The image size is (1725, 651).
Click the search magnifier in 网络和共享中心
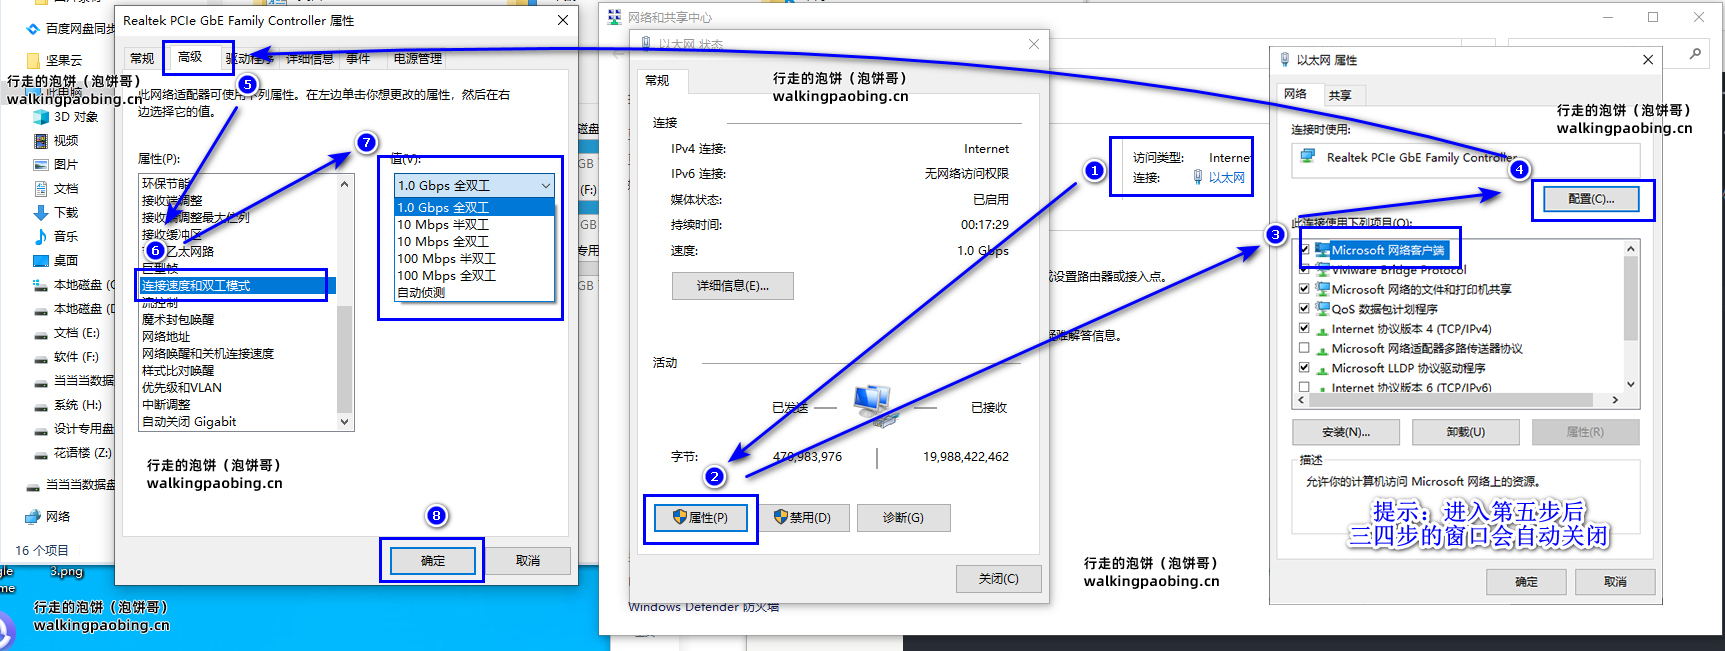click(1695, 54)
